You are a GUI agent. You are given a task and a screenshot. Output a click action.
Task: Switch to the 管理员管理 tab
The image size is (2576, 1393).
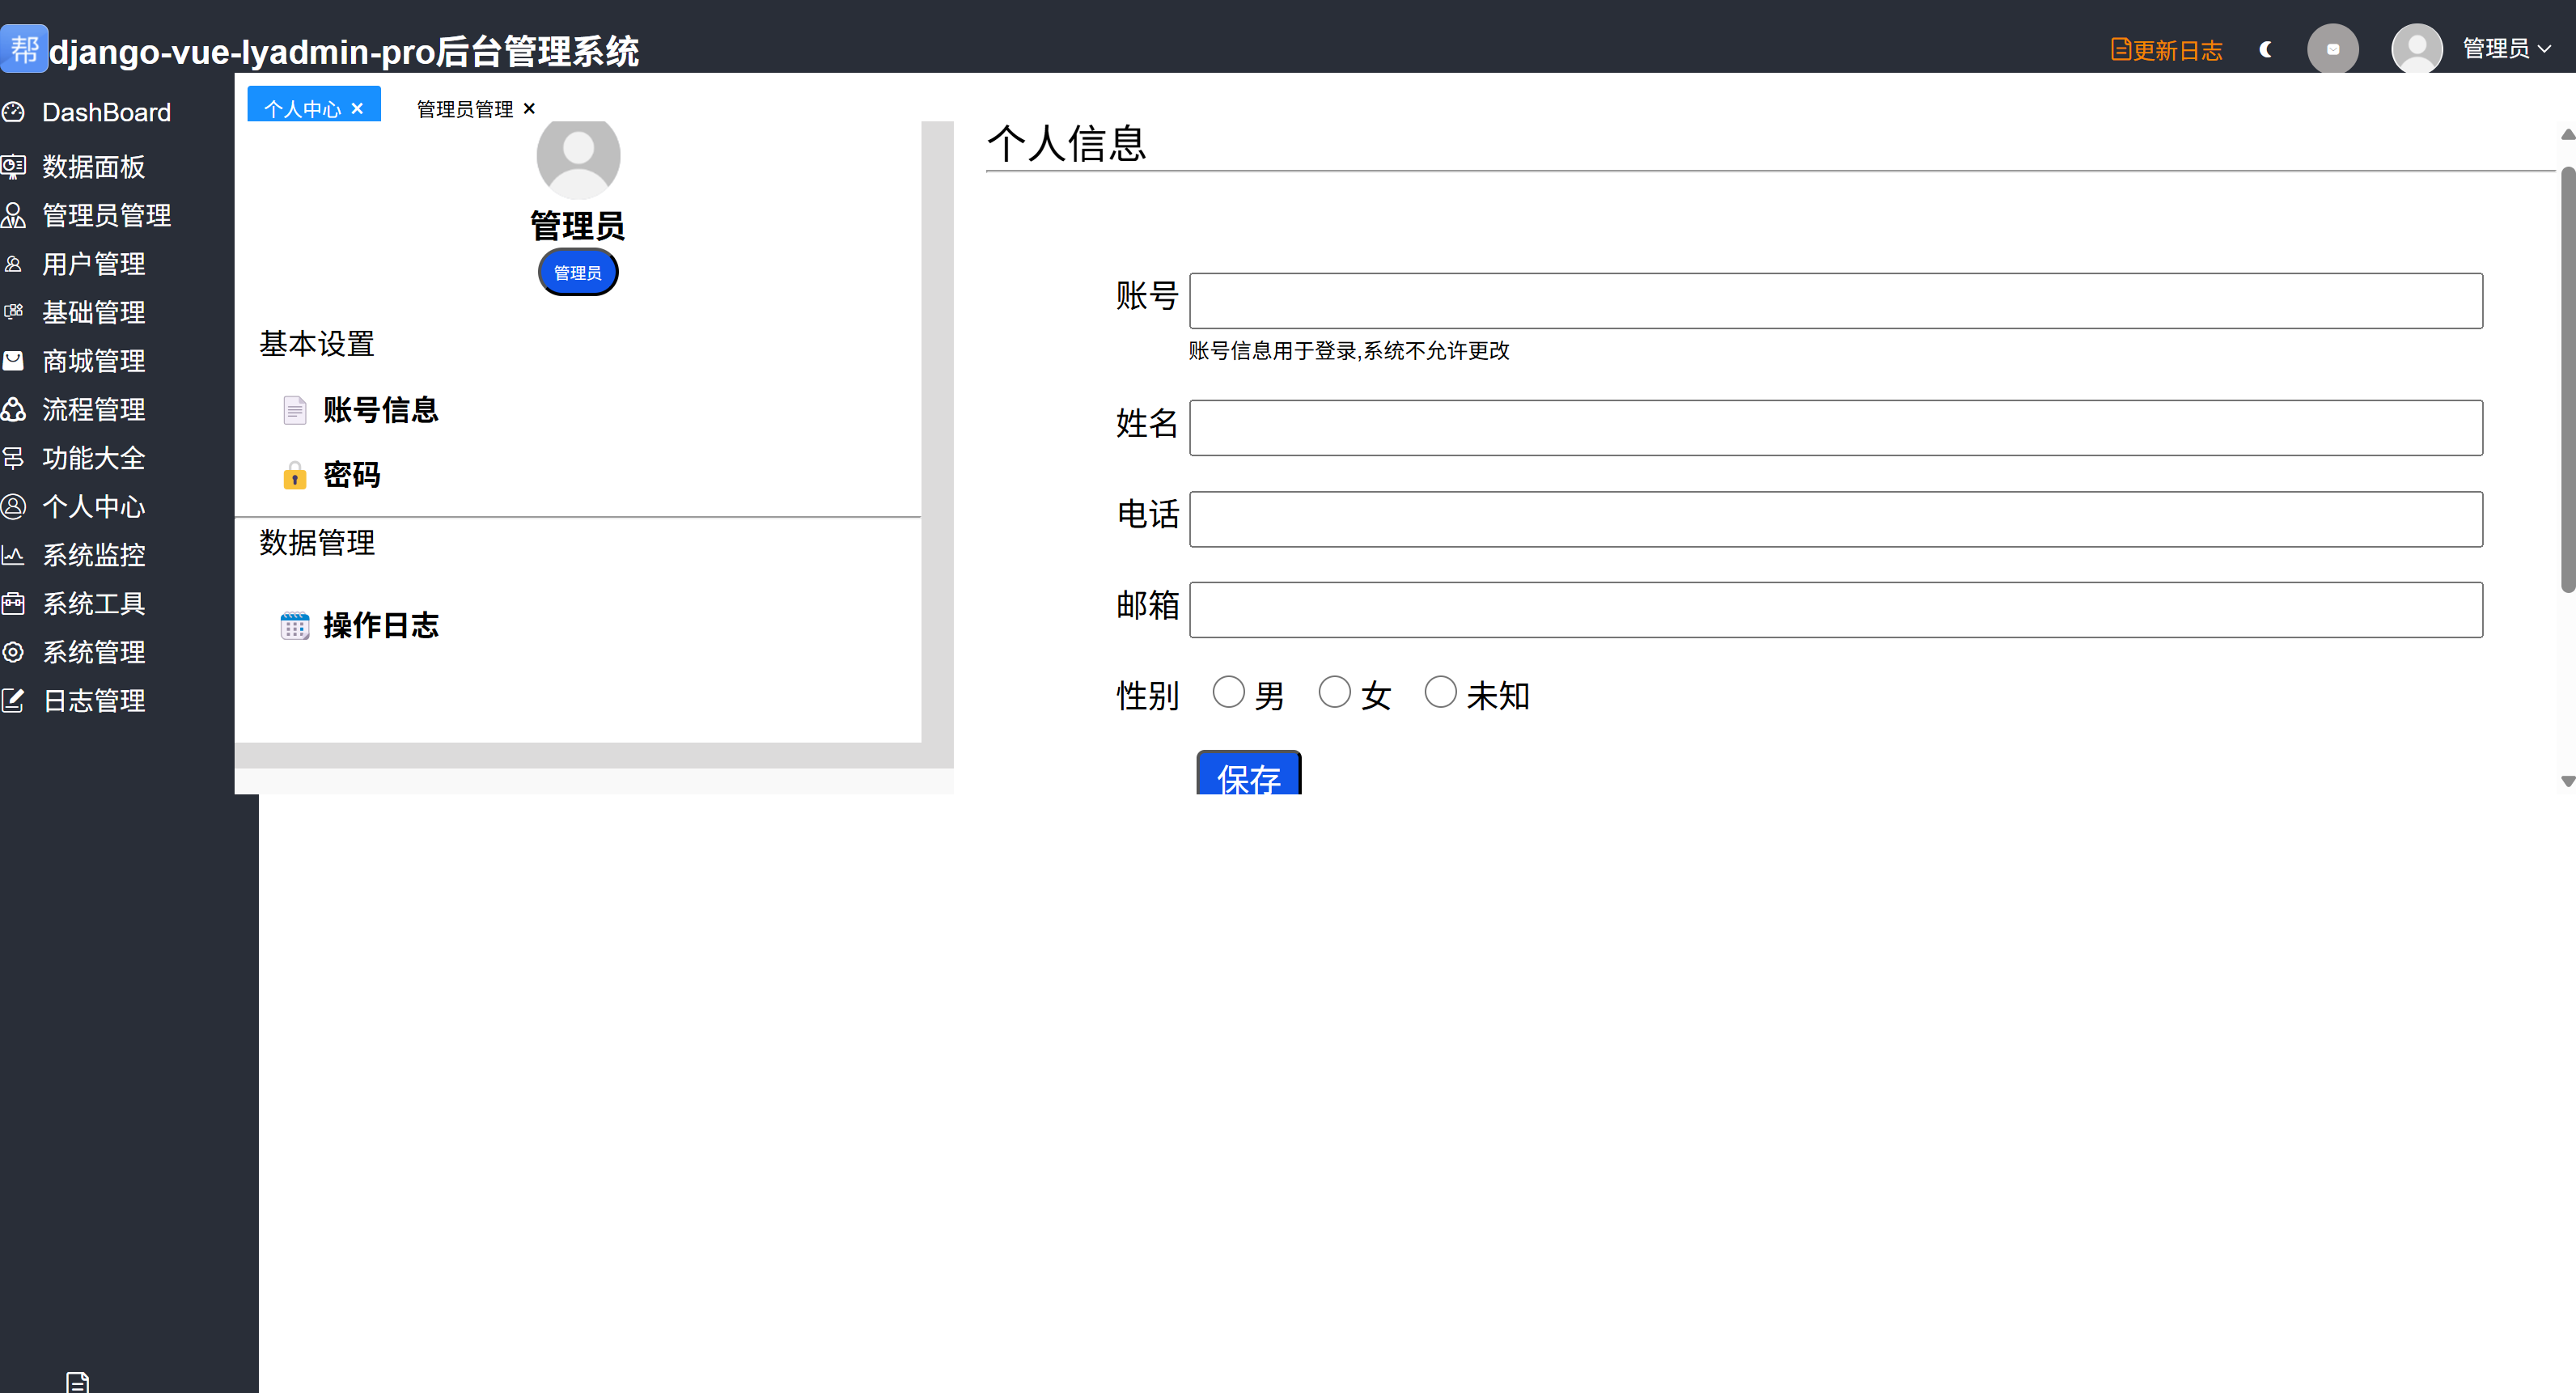[x=464, y=109]
